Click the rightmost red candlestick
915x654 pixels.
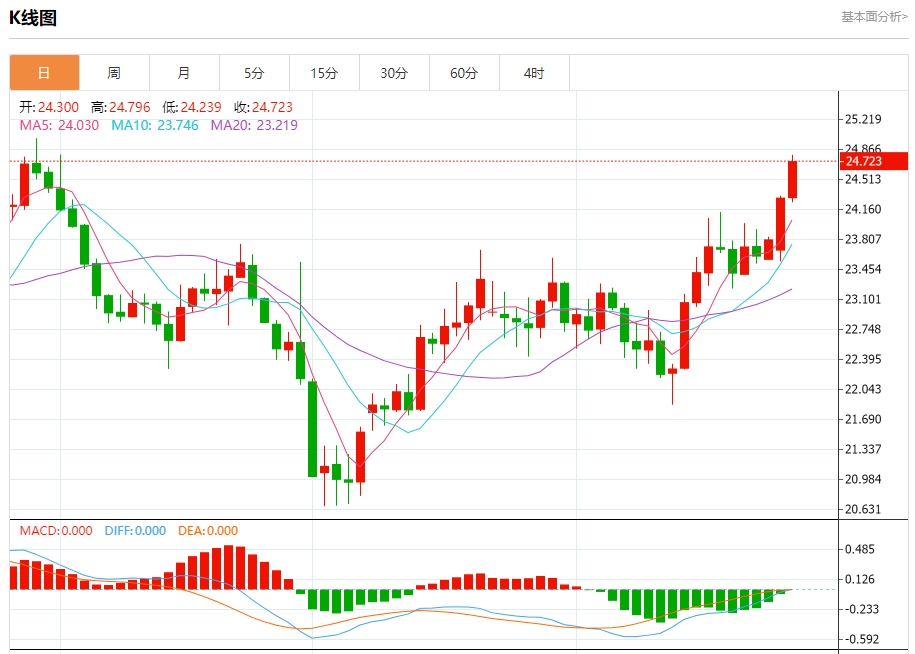[793, 180]
